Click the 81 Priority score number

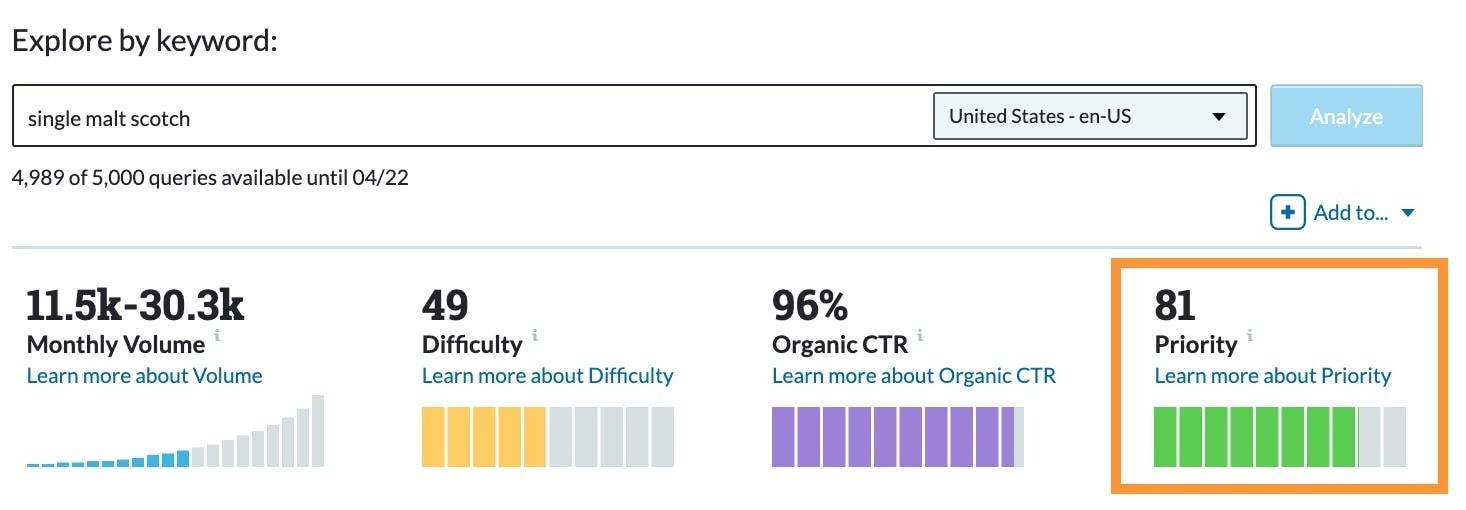point(1175,305)
